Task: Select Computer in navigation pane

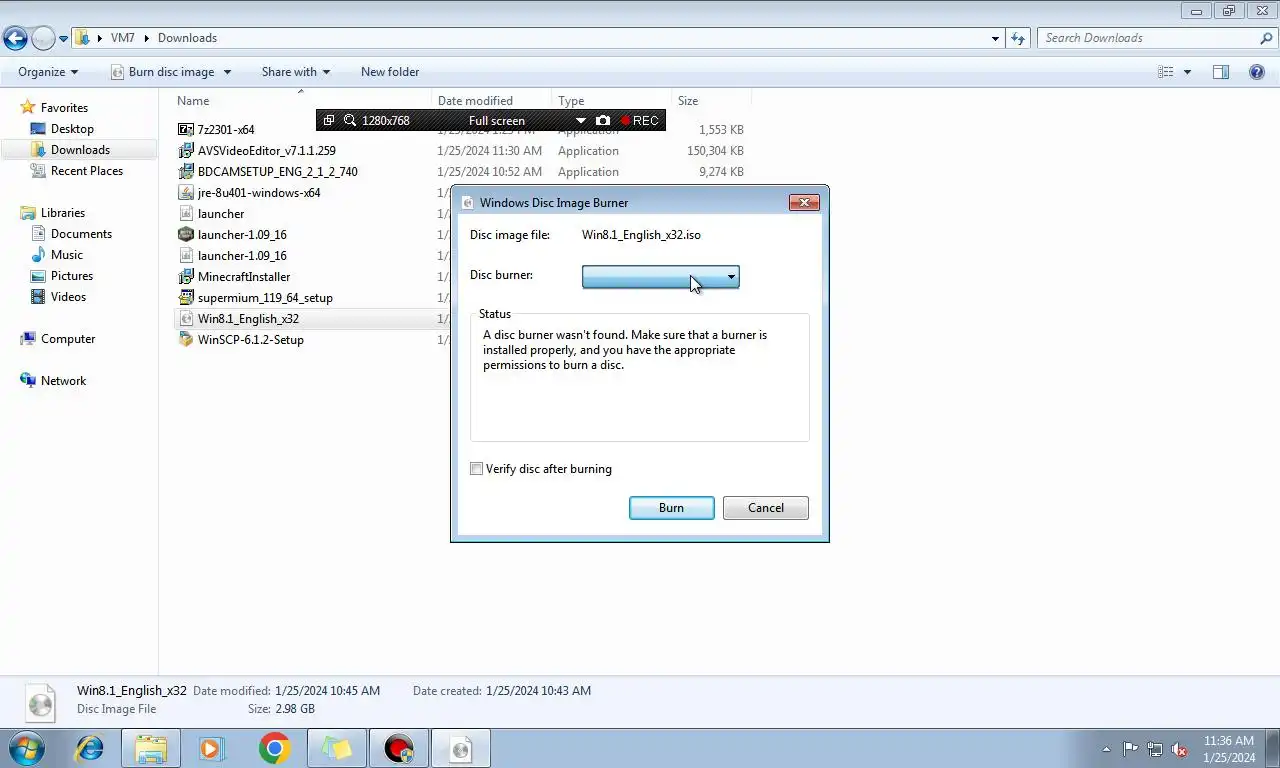Action: tap(68, 339)
